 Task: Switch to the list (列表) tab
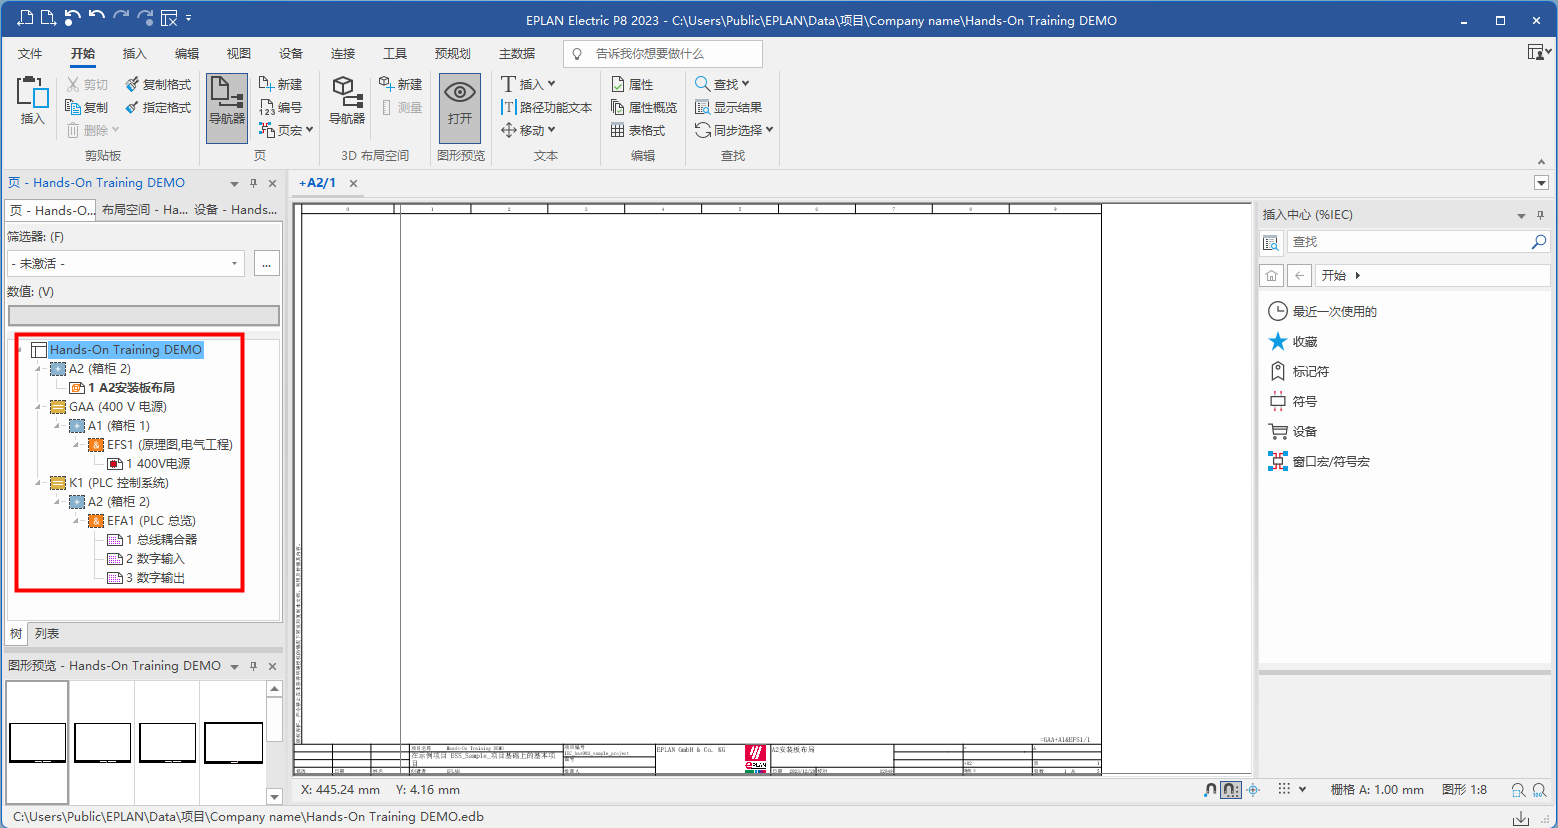click(47, 634)
